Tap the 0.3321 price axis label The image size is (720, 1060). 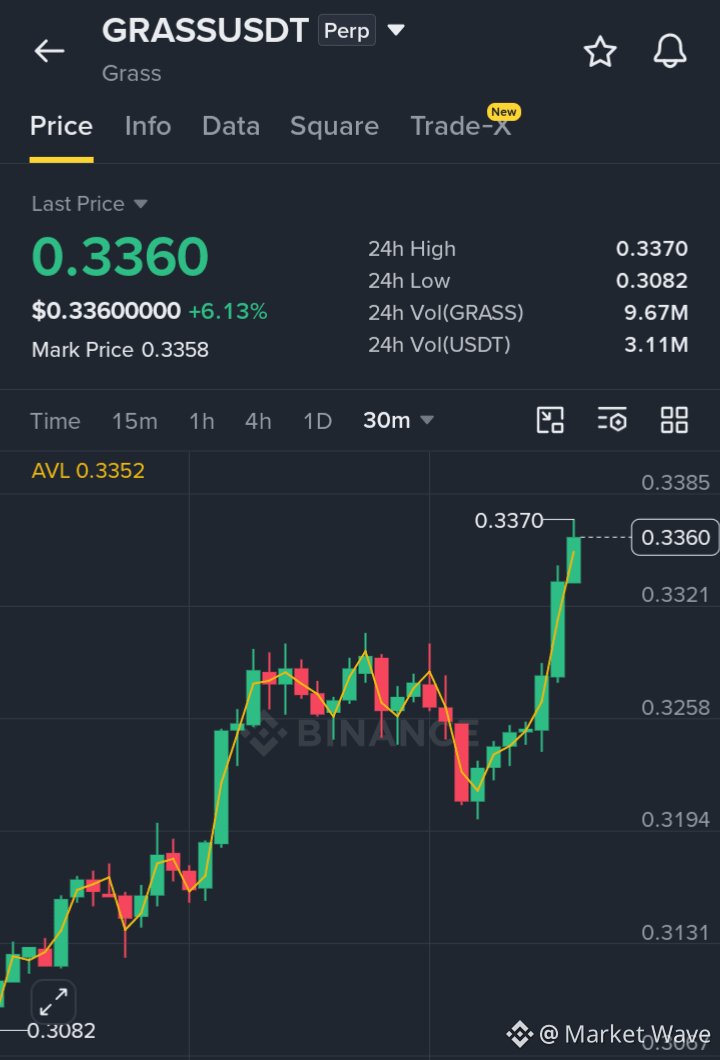point(675,595)
